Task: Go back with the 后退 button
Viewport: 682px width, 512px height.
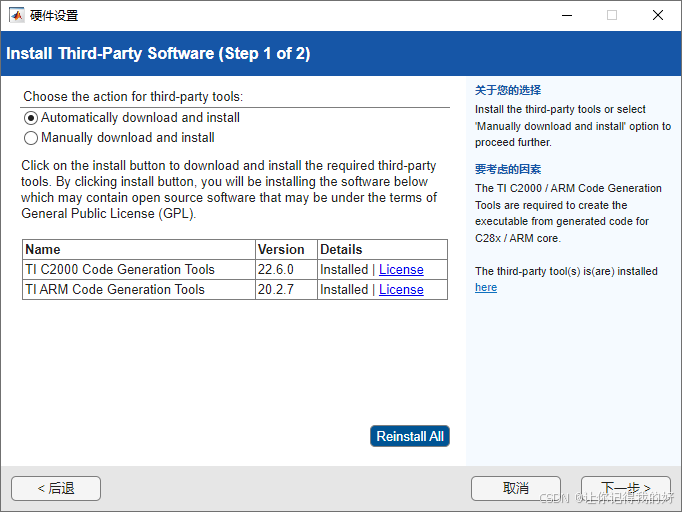Action: coord(56,489)
